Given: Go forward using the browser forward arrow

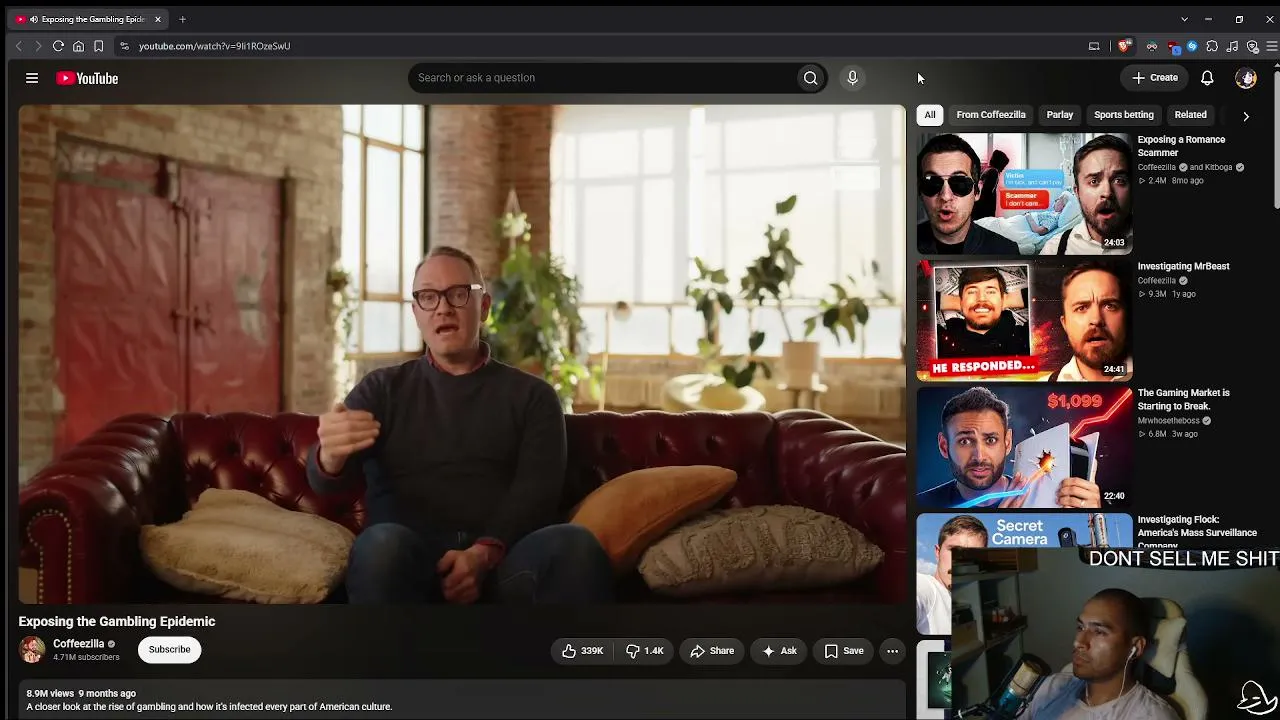Looking at the screenshot, I should (x=38, y=46).
